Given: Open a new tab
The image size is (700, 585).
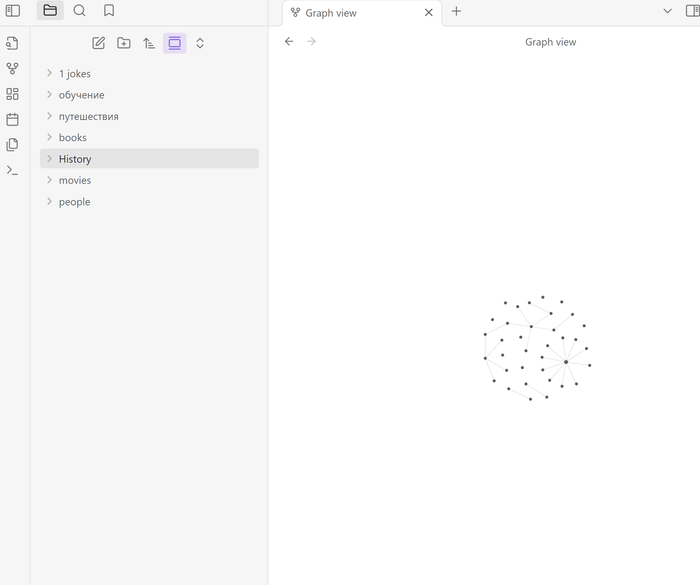Looking at the screenshot, I should (456, 11).
